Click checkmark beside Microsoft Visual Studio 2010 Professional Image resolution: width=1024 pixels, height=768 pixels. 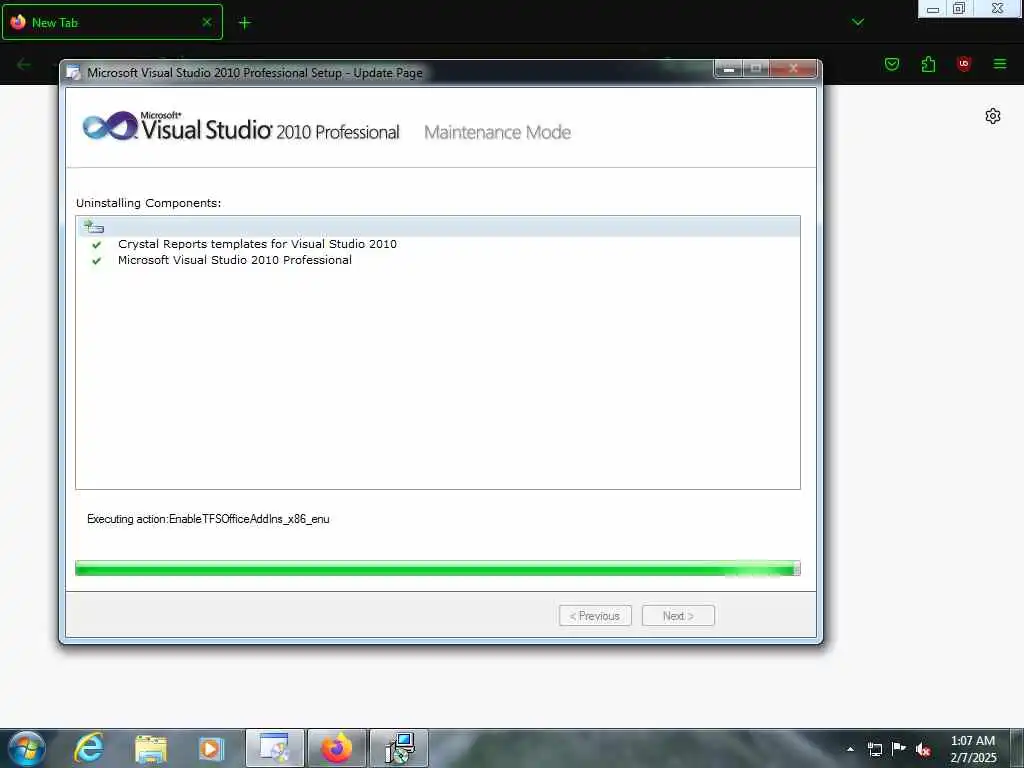pos(97,261)
